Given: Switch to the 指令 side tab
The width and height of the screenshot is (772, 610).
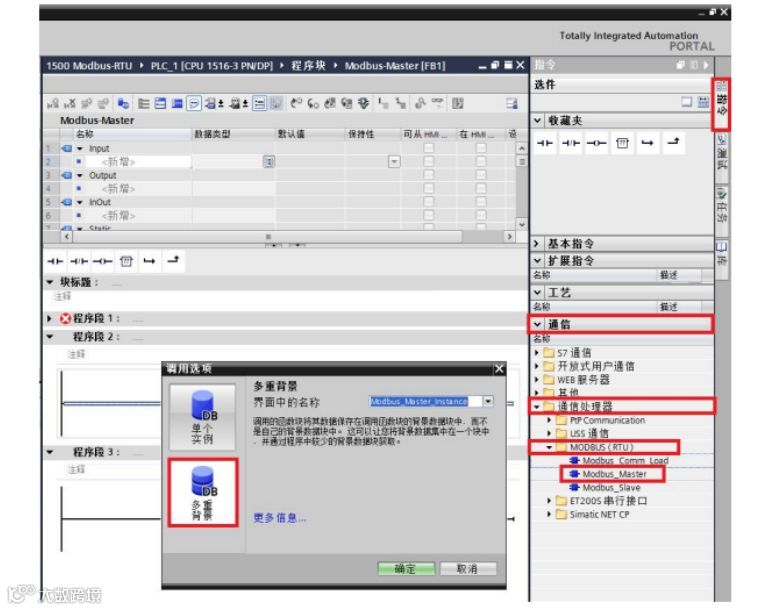Looking at the screenshot, I should pos(721,104).
